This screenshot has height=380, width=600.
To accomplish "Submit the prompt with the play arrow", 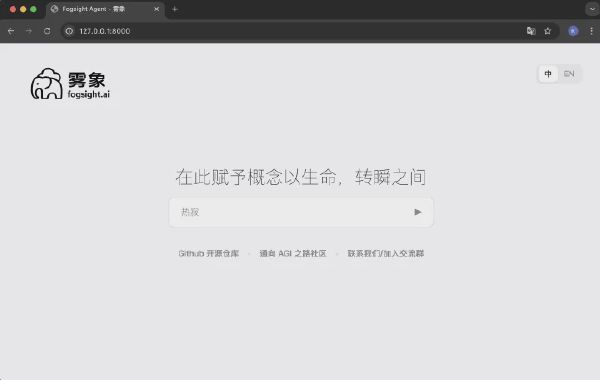I will coord(417,212).
